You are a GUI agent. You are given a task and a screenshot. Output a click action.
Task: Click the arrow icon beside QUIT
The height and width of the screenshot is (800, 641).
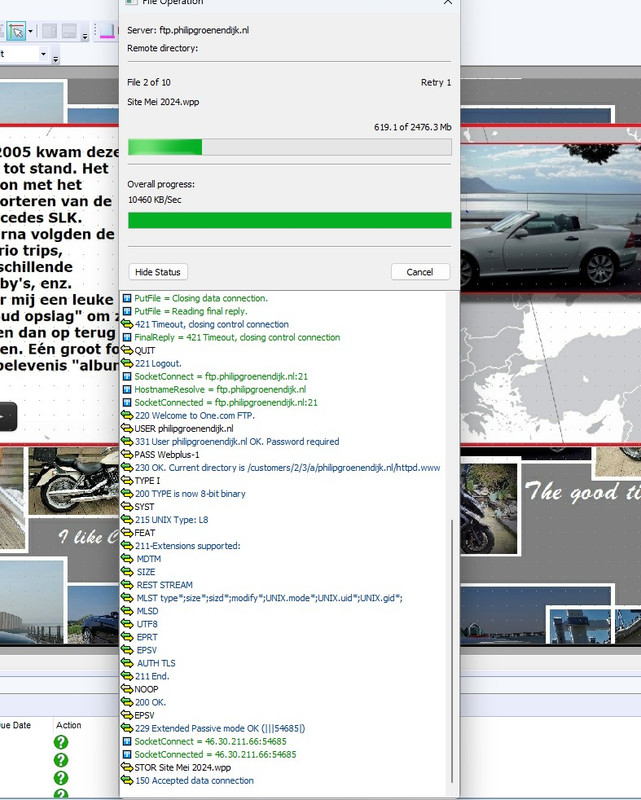point(127,351)
